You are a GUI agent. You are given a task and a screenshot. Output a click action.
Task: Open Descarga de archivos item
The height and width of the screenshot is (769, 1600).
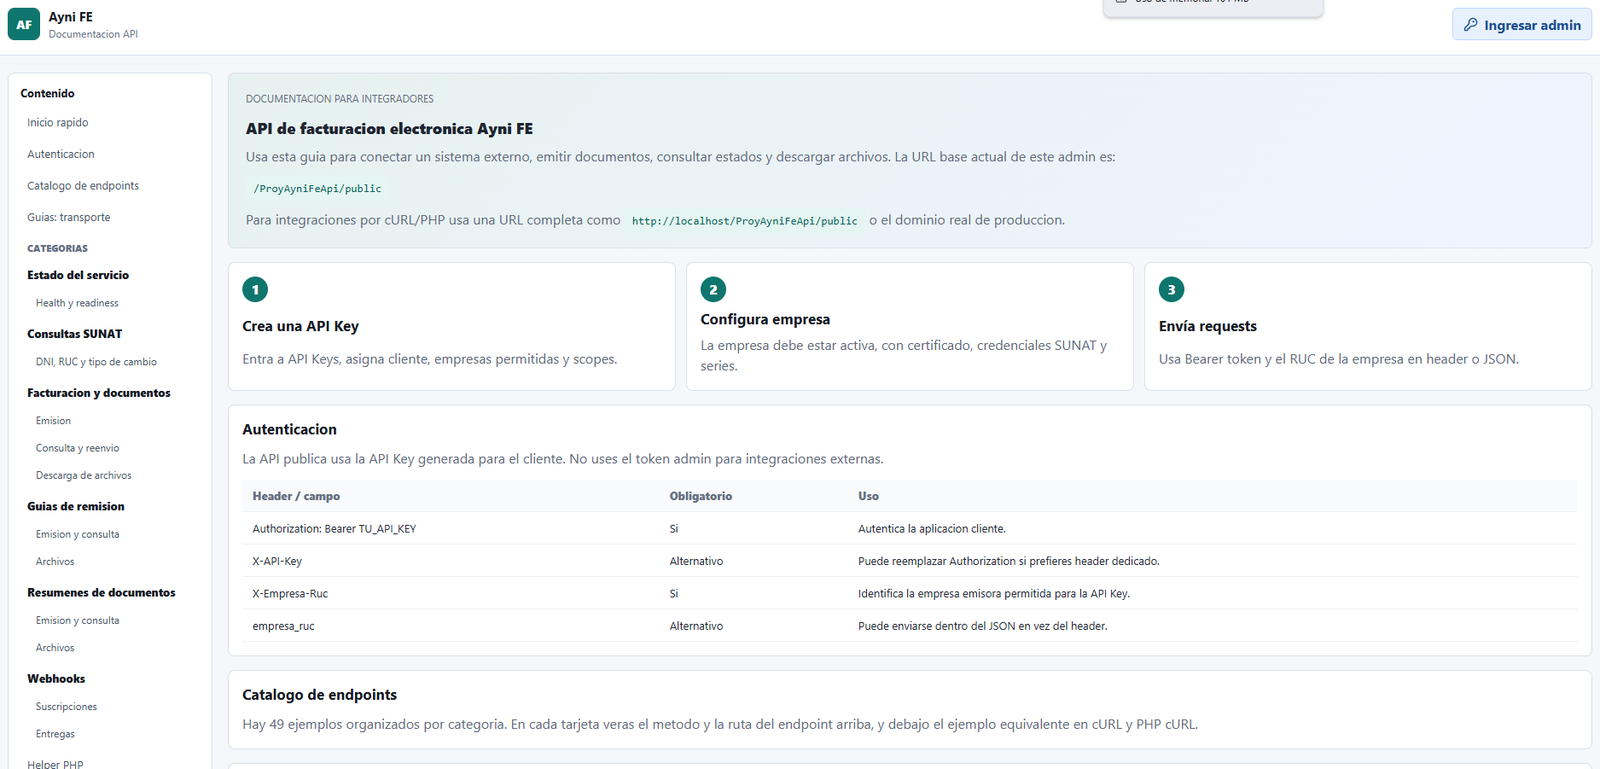point(84,476)
